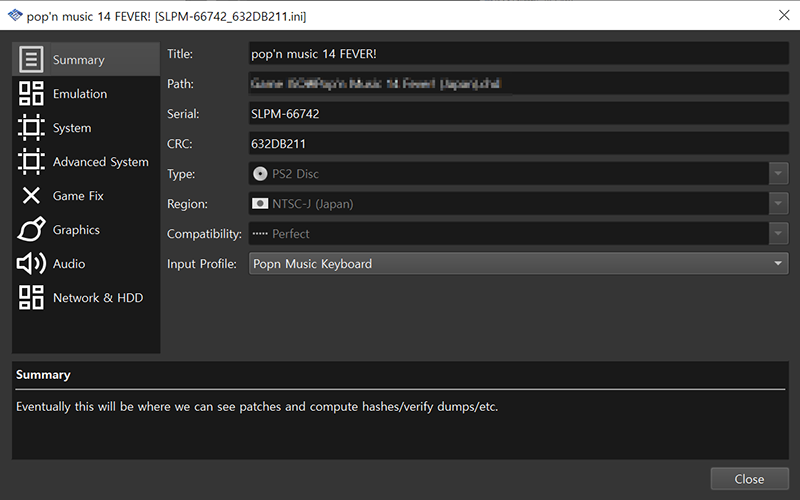The height and width of the screenshot is (500, 800).
Task: Switch to the Emulation settings page
Action: point(86,93)
